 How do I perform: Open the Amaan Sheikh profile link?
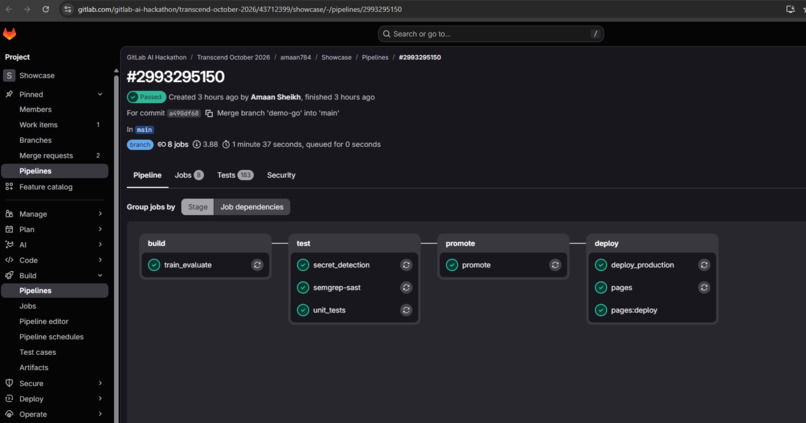point(276,97)
